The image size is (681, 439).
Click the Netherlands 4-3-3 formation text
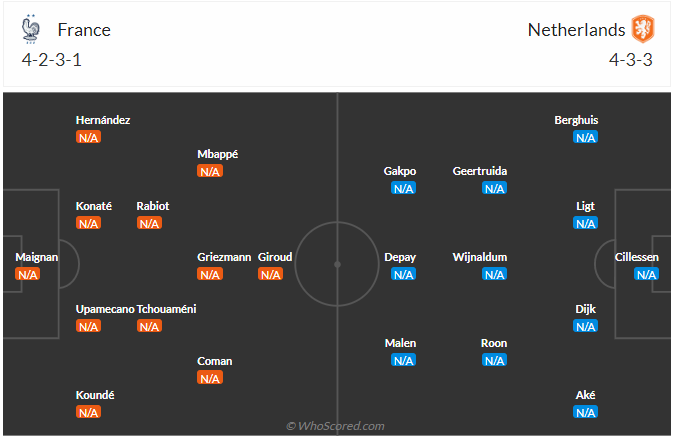(x=631, y=60)
